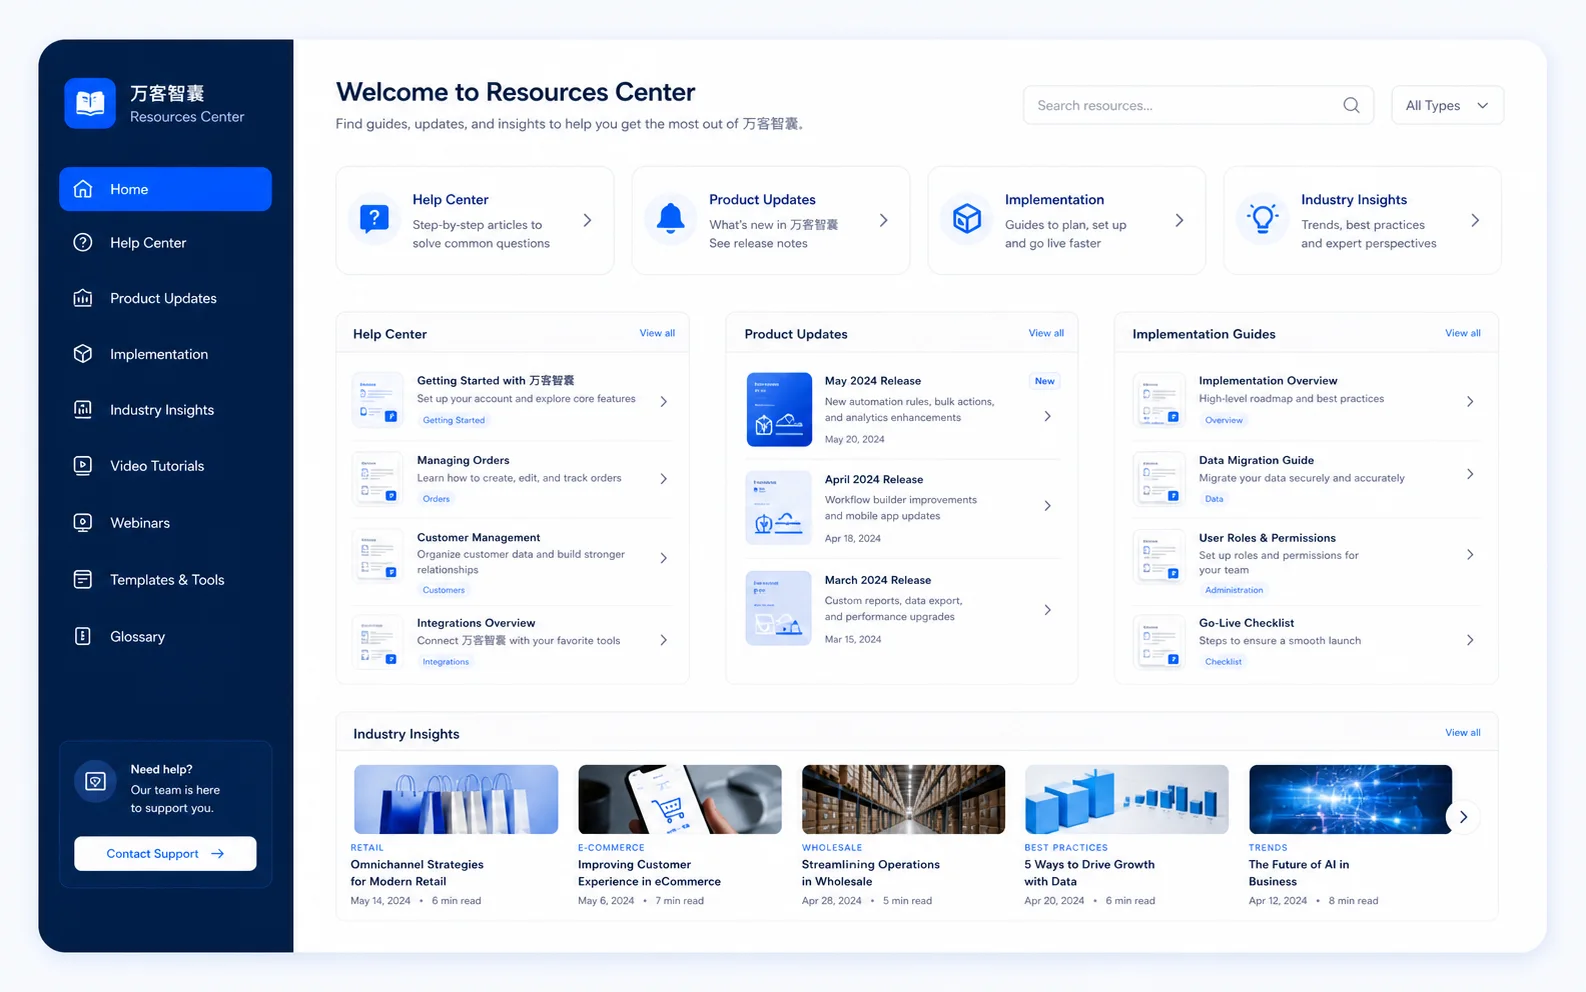
Task: Click View all in Implementation Guides
Action: 1463,333
